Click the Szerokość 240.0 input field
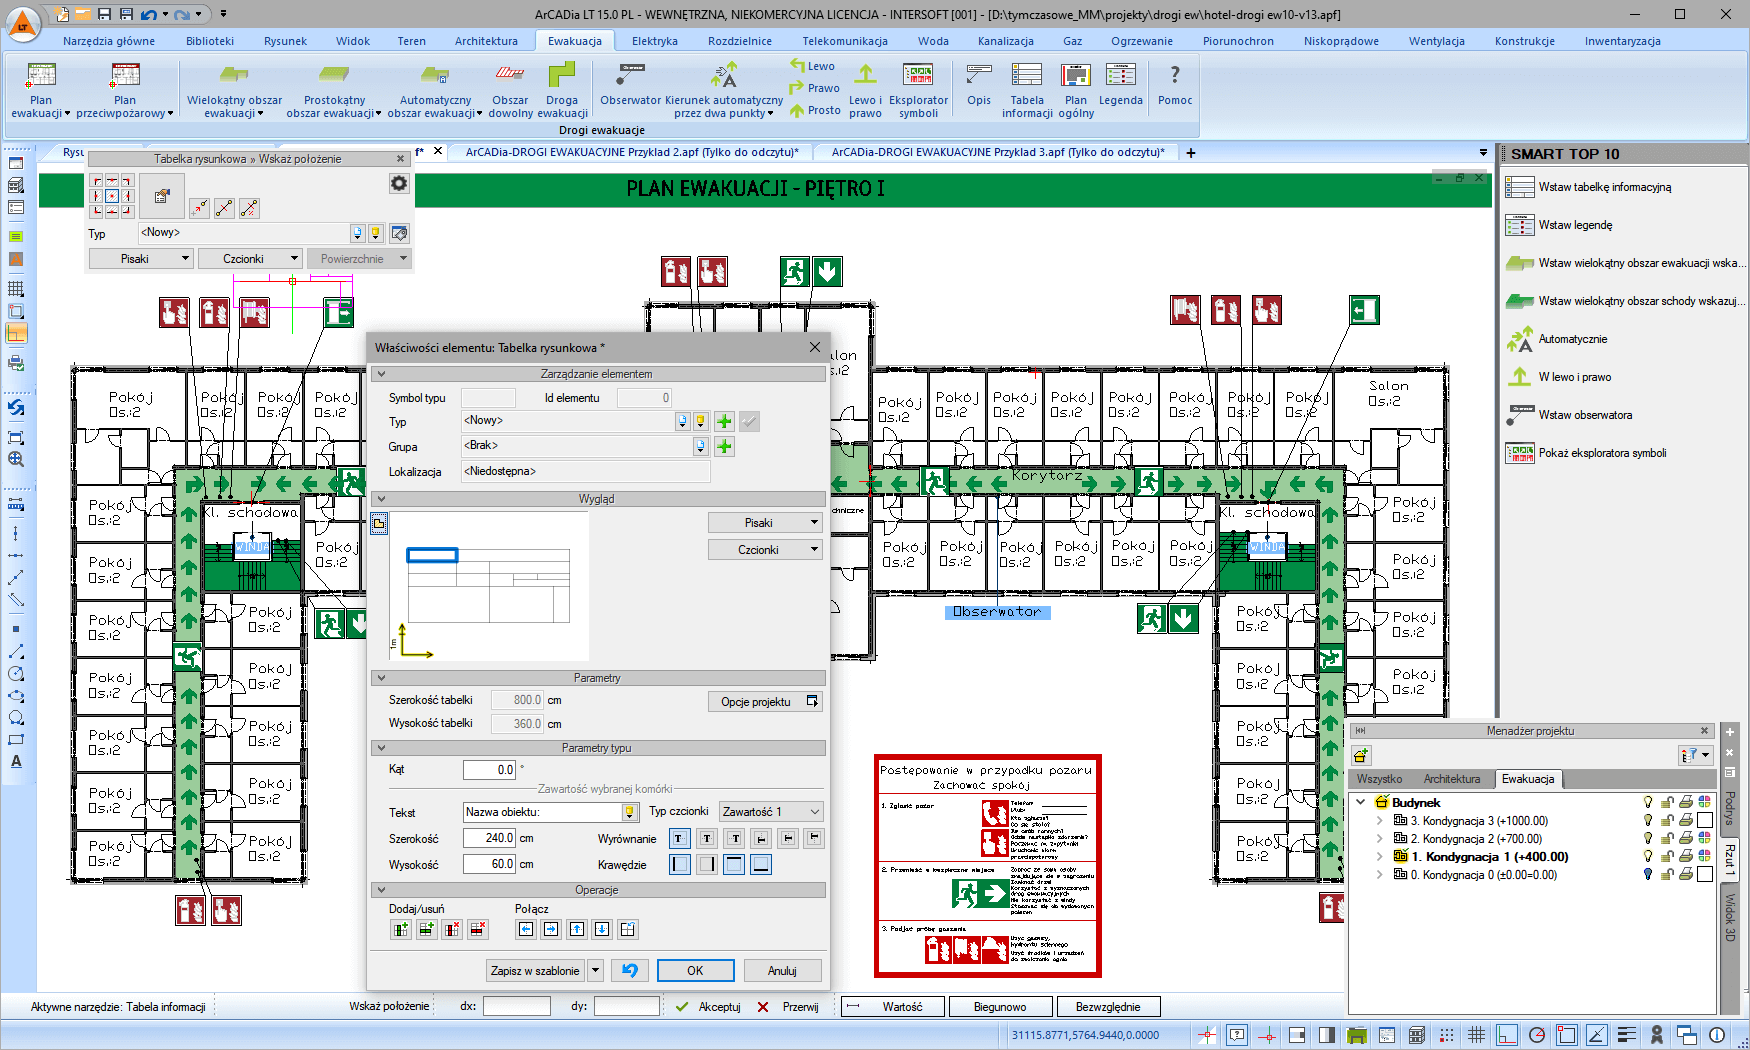Viewport: 1750px width, 1050px height. 490,838
